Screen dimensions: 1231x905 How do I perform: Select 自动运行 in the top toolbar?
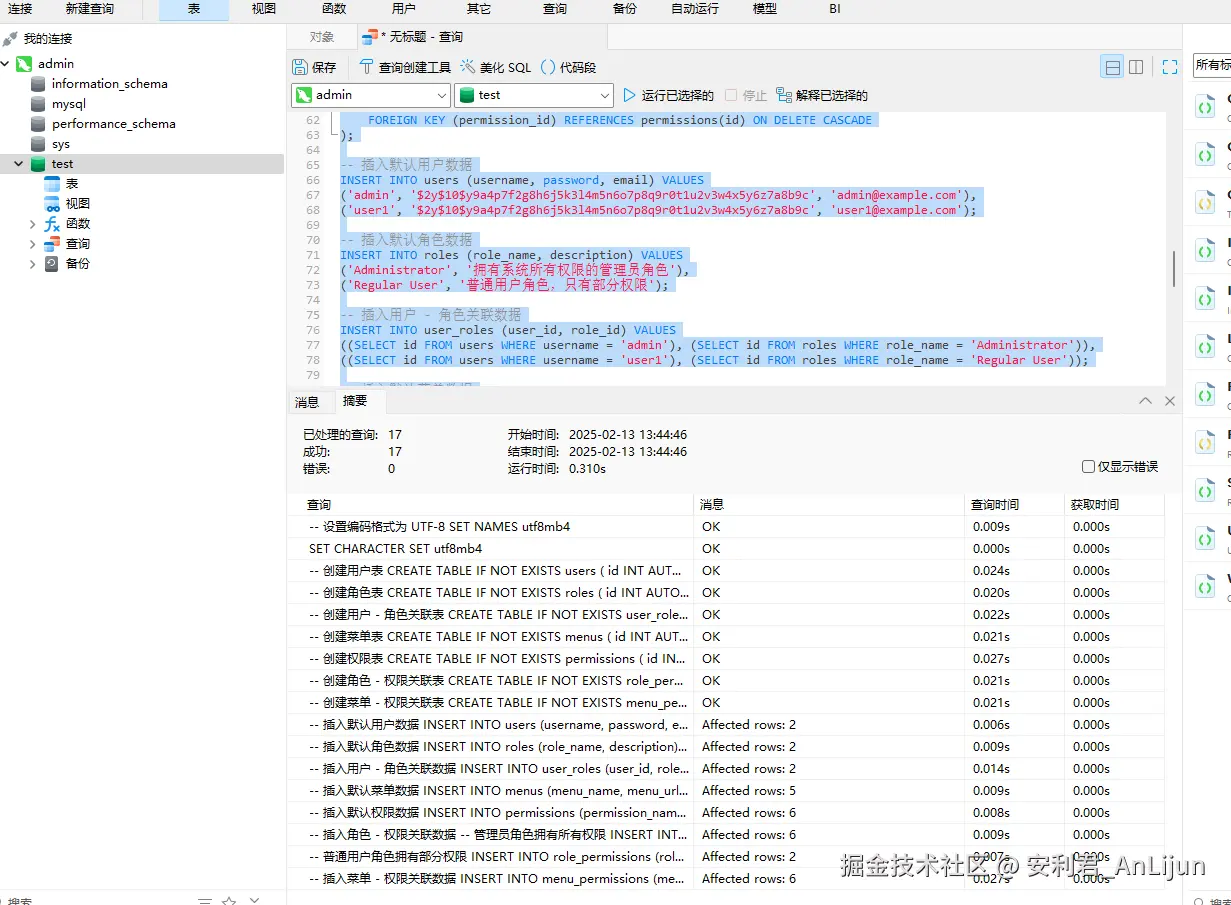click(695, 9)
